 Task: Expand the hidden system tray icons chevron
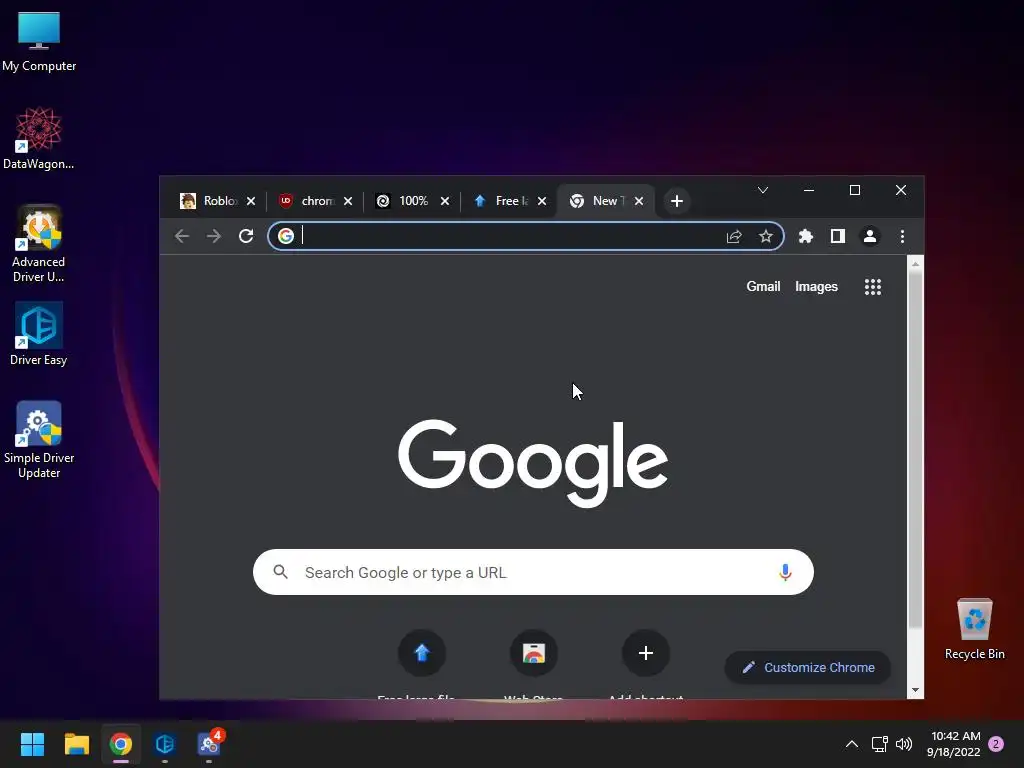(852, 744)
